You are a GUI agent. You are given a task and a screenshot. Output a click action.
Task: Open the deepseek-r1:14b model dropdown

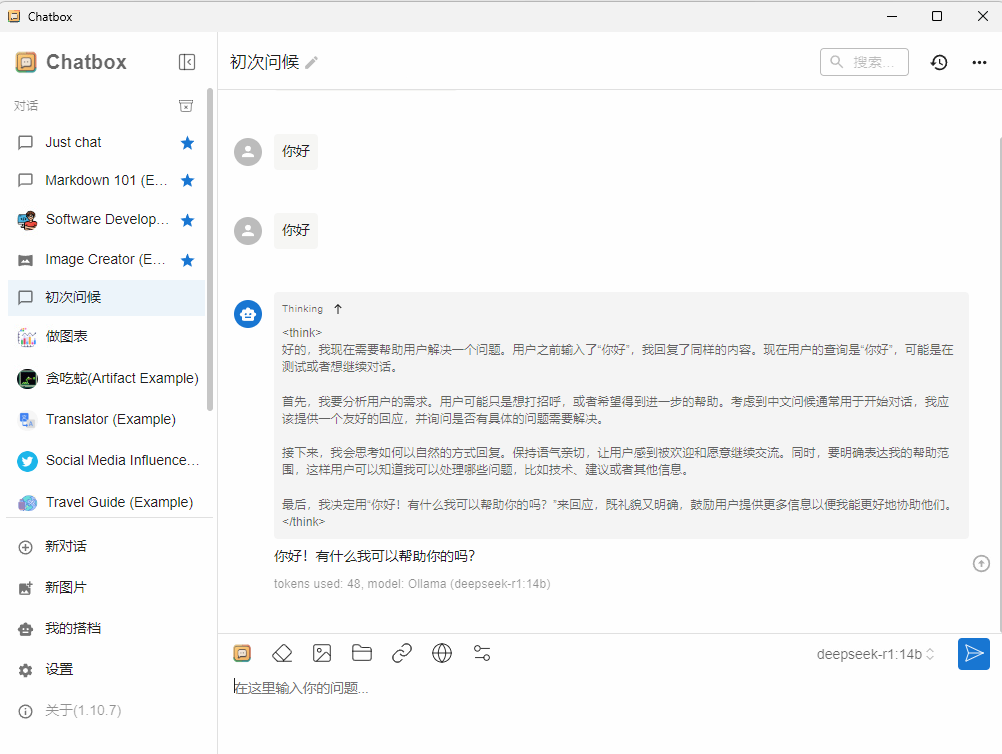[875, 654]
